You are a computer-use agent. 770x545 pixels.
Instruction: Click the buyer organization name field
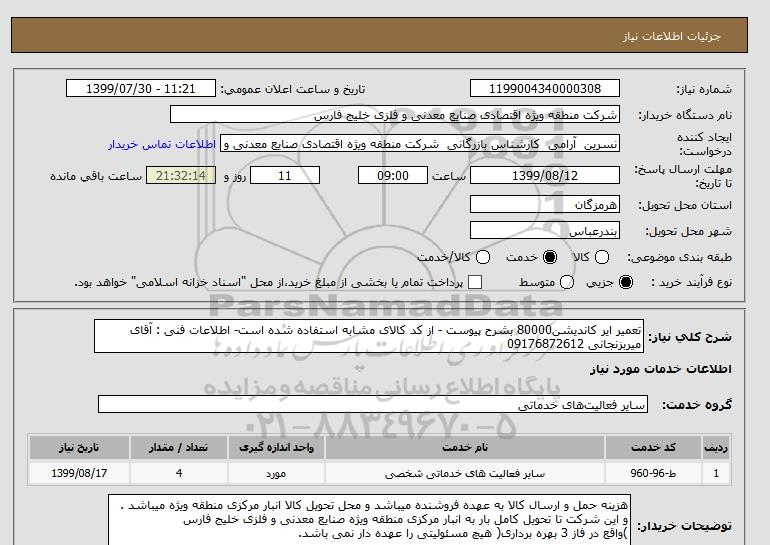coord(395,115)
